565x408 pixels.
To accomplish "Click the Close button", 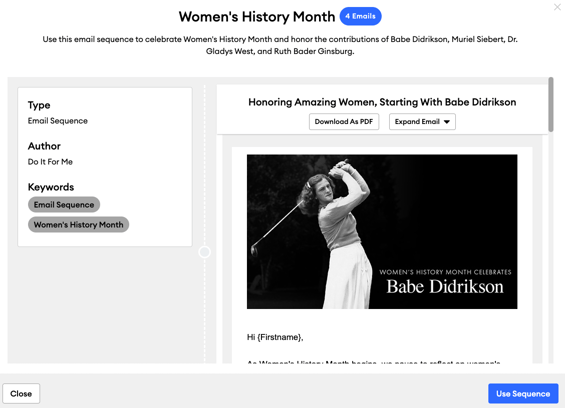I will coord(21,394).
